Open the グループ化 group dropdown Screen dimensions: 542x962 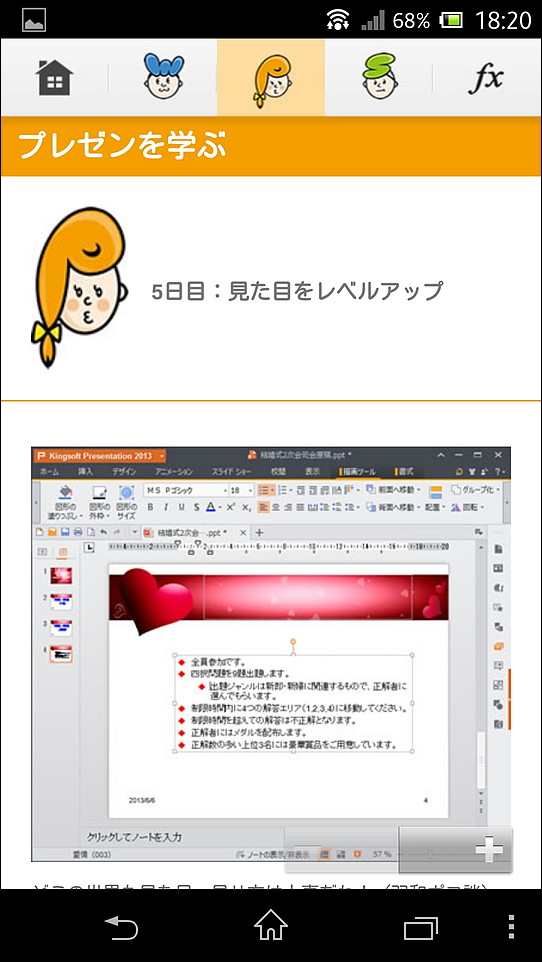(476, 490)
